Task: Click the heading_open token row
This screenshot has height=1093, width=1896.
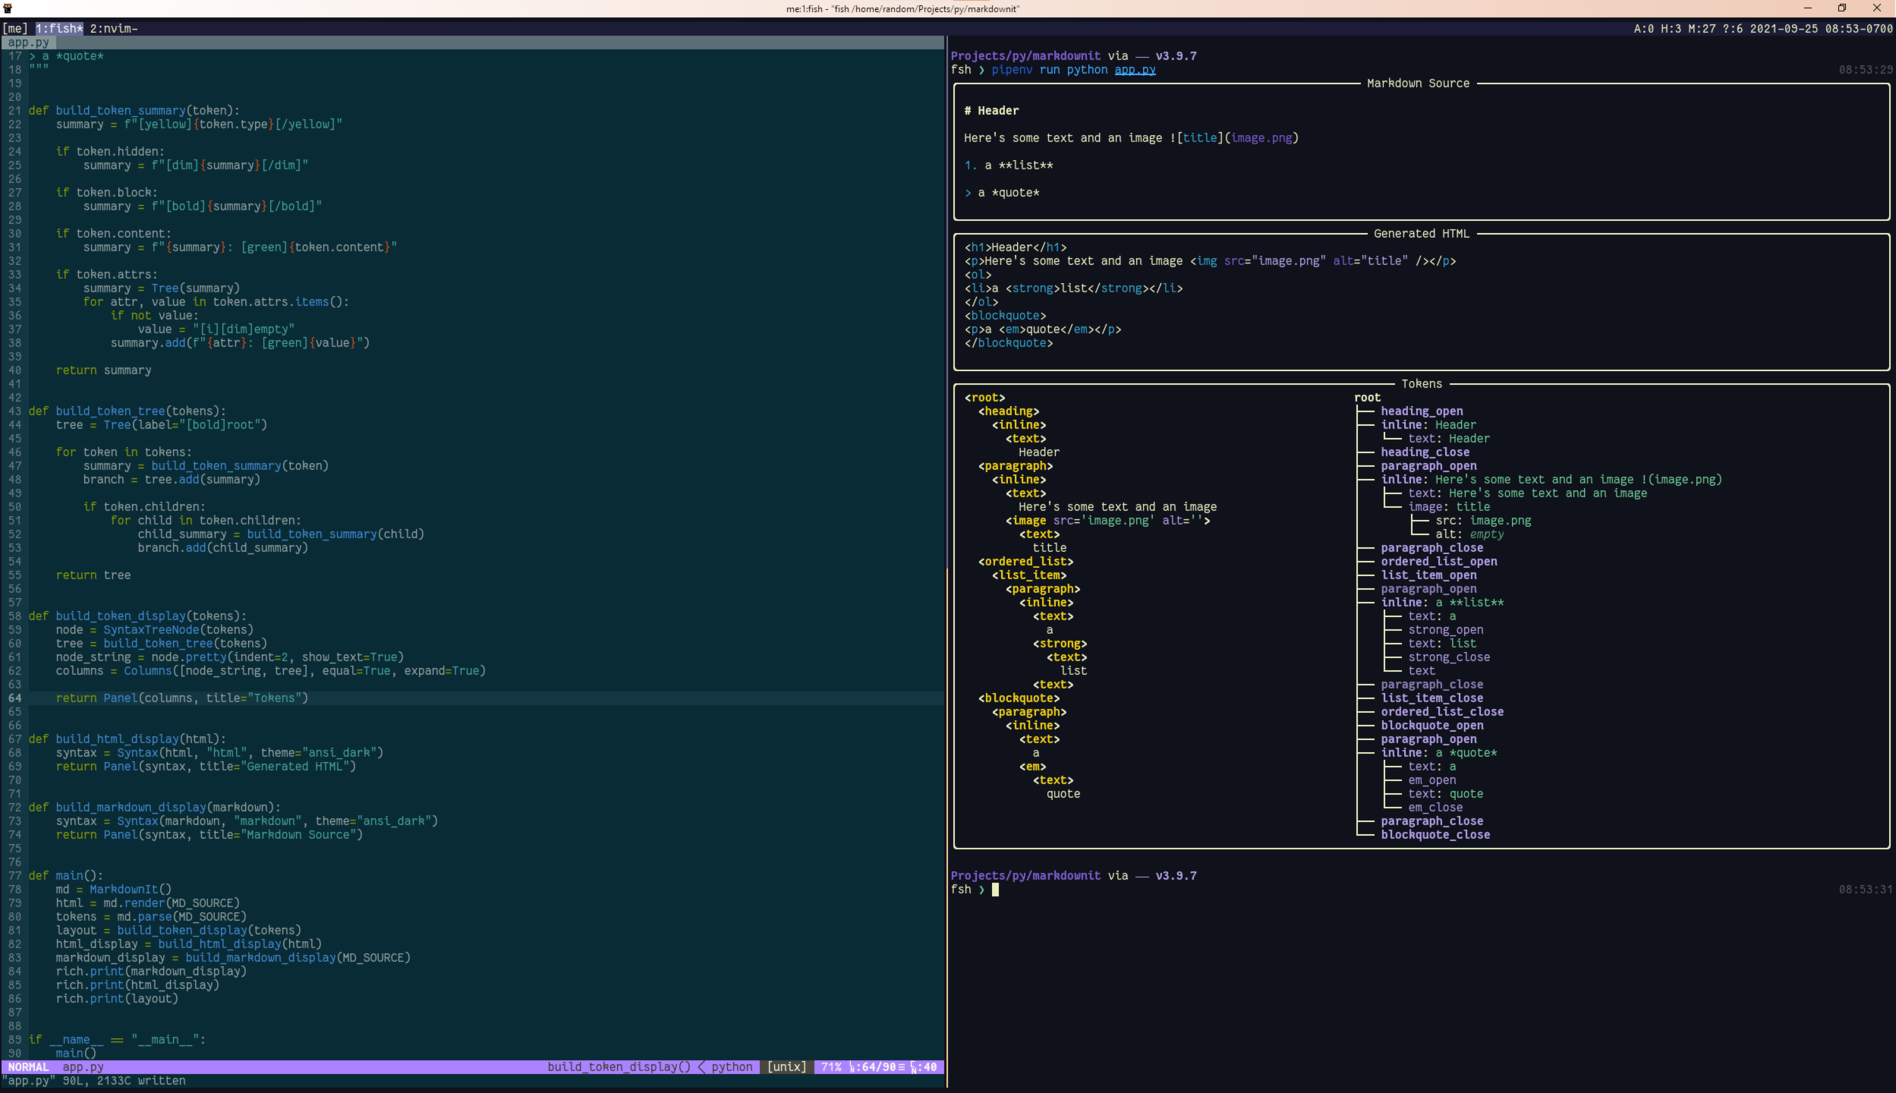Action: click(1421, 411)
